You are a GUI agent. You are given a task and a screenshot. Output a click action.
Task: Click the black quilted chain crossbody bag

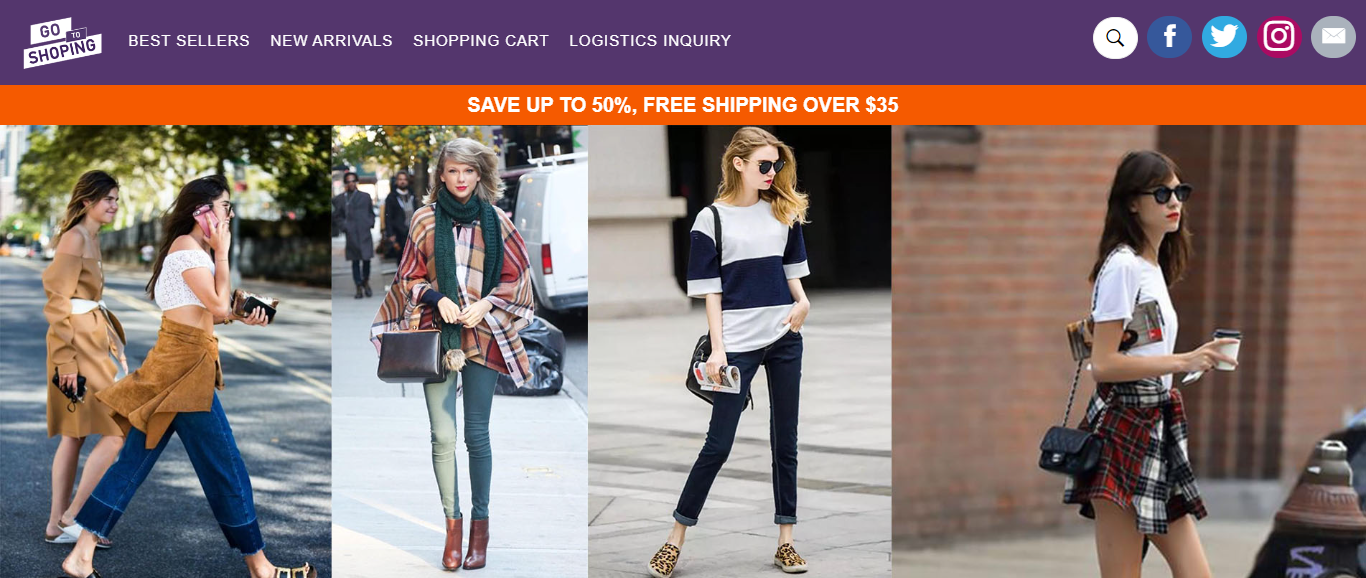pos(1070,448)
